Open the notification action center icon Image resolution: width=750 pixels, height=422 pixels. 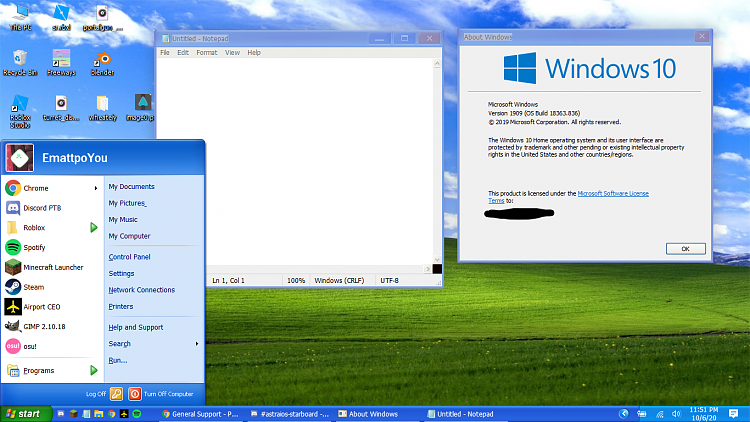tap(733, 413)
